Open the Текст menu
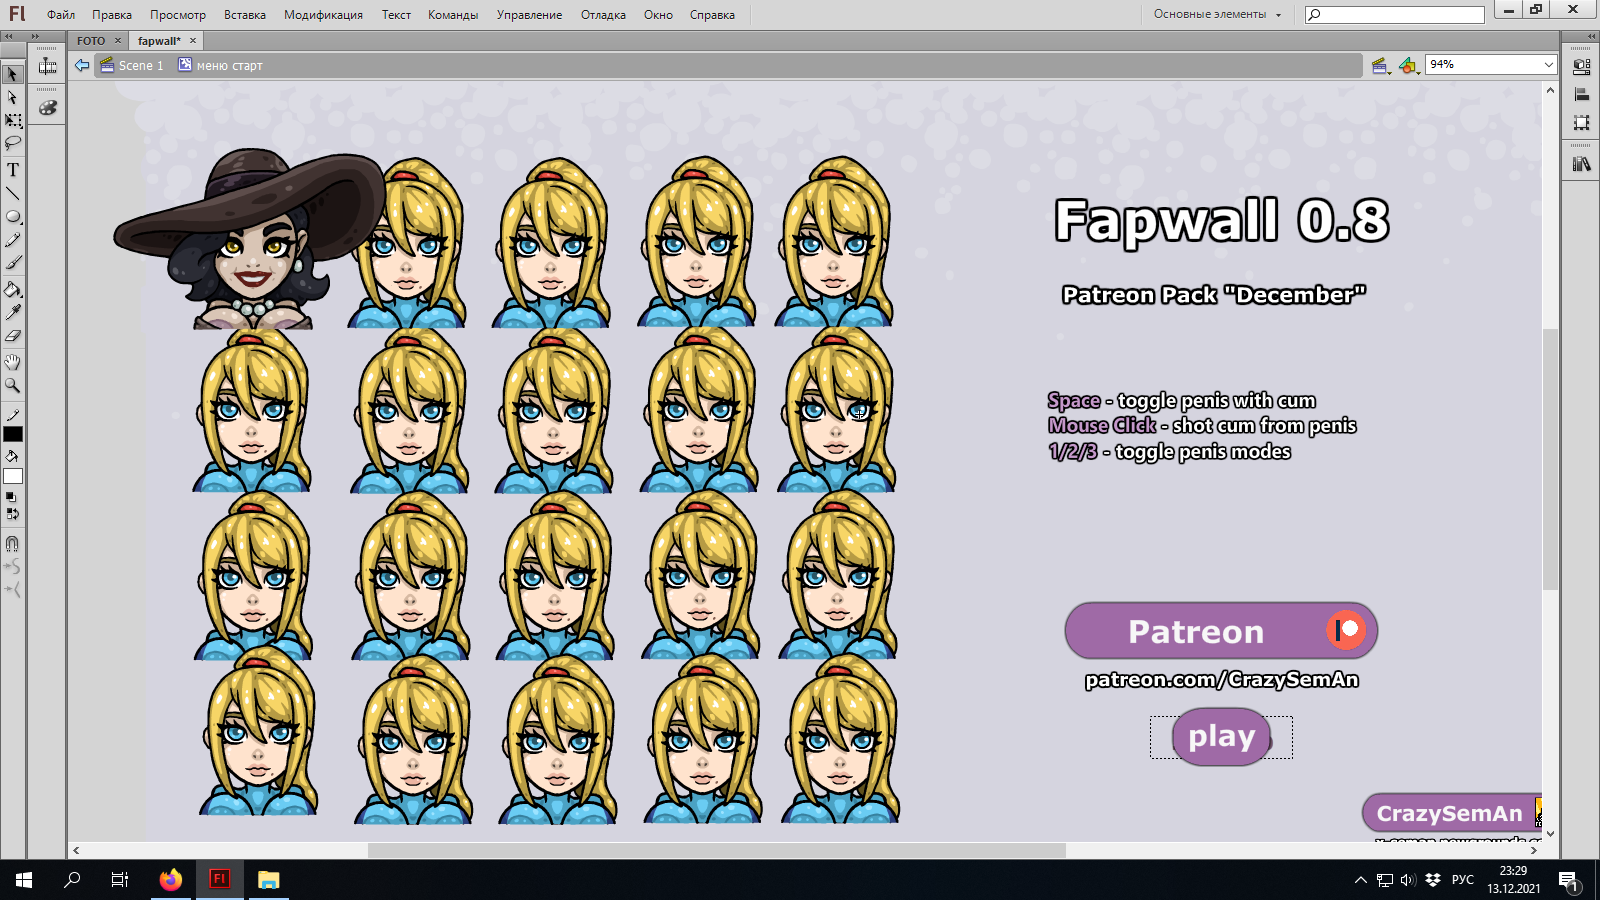1600x900 pixels. [x=396, y=15]
